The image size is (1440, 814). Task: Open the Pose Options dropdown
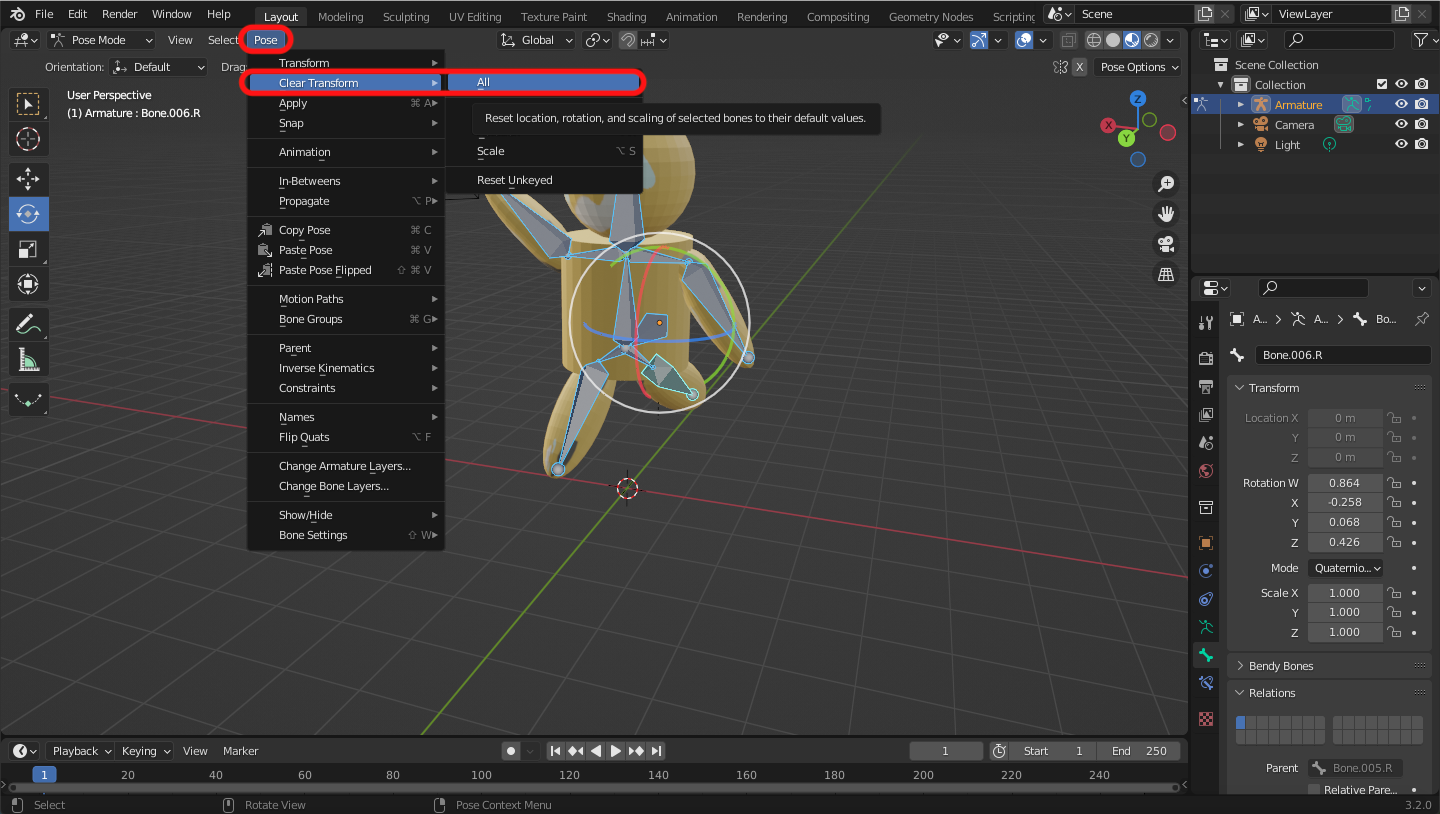[1138, 67]
